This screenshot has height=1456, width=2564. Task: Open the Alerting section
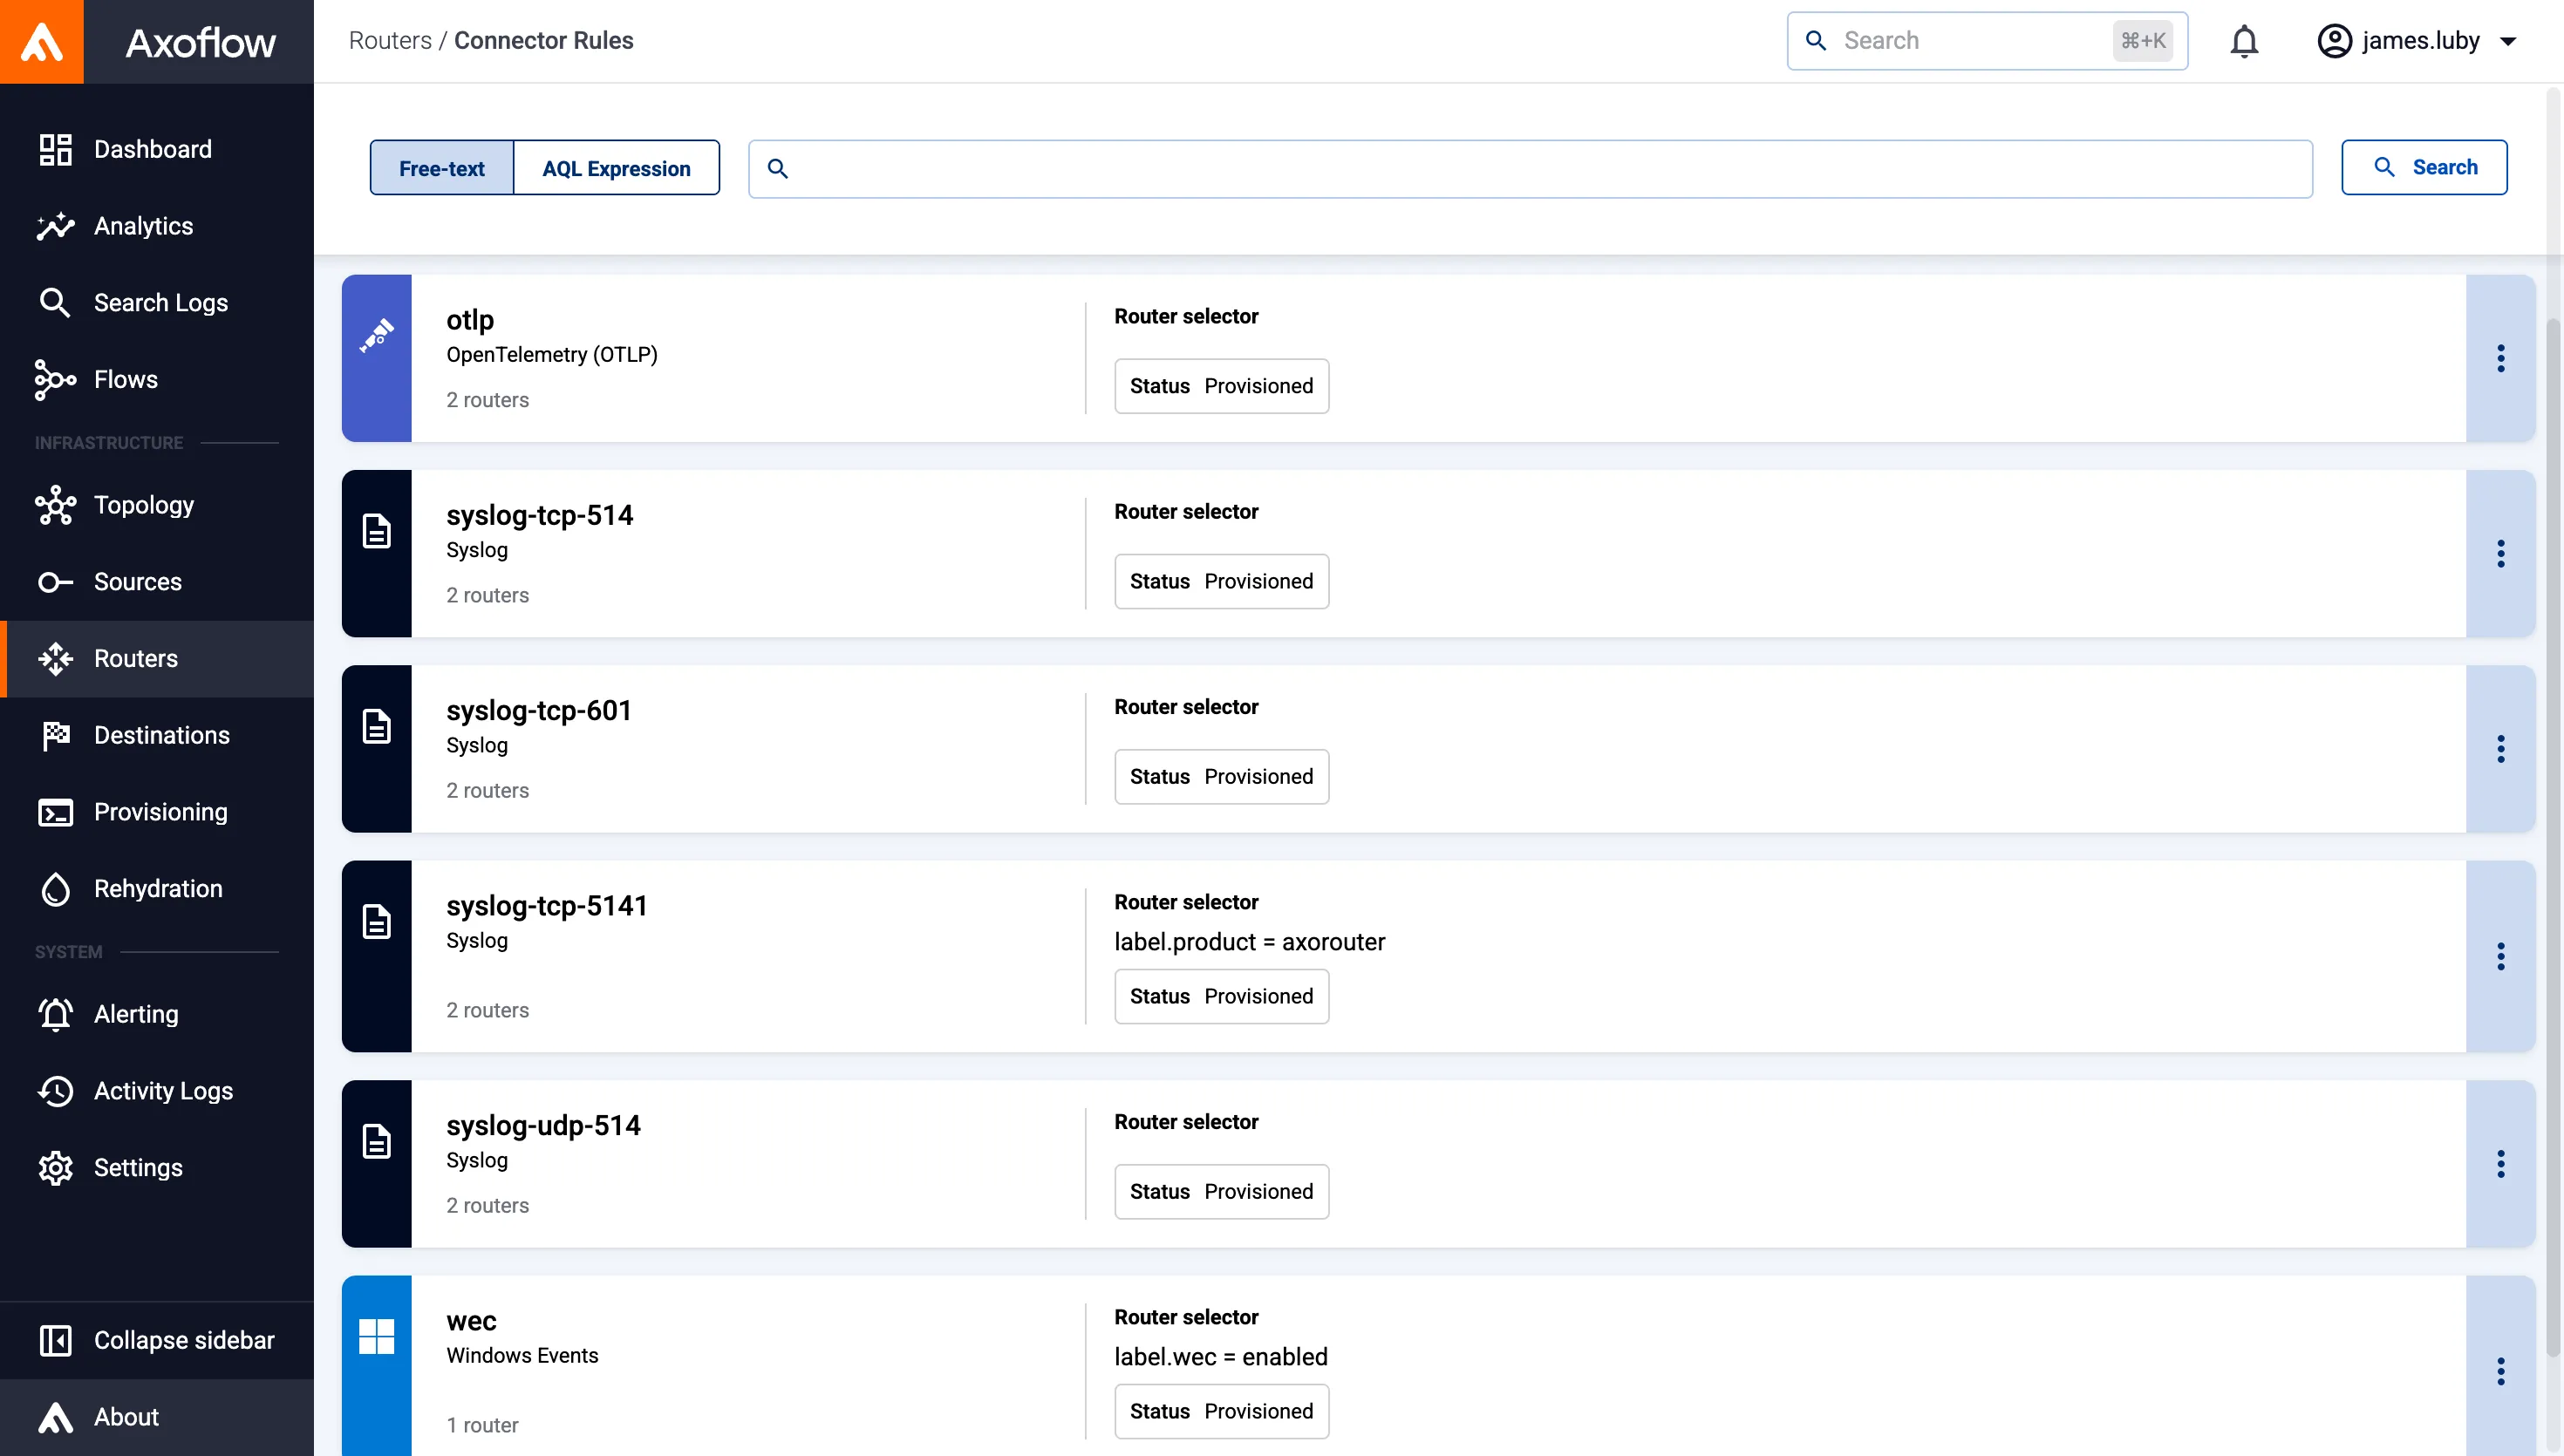(136, 1014)
